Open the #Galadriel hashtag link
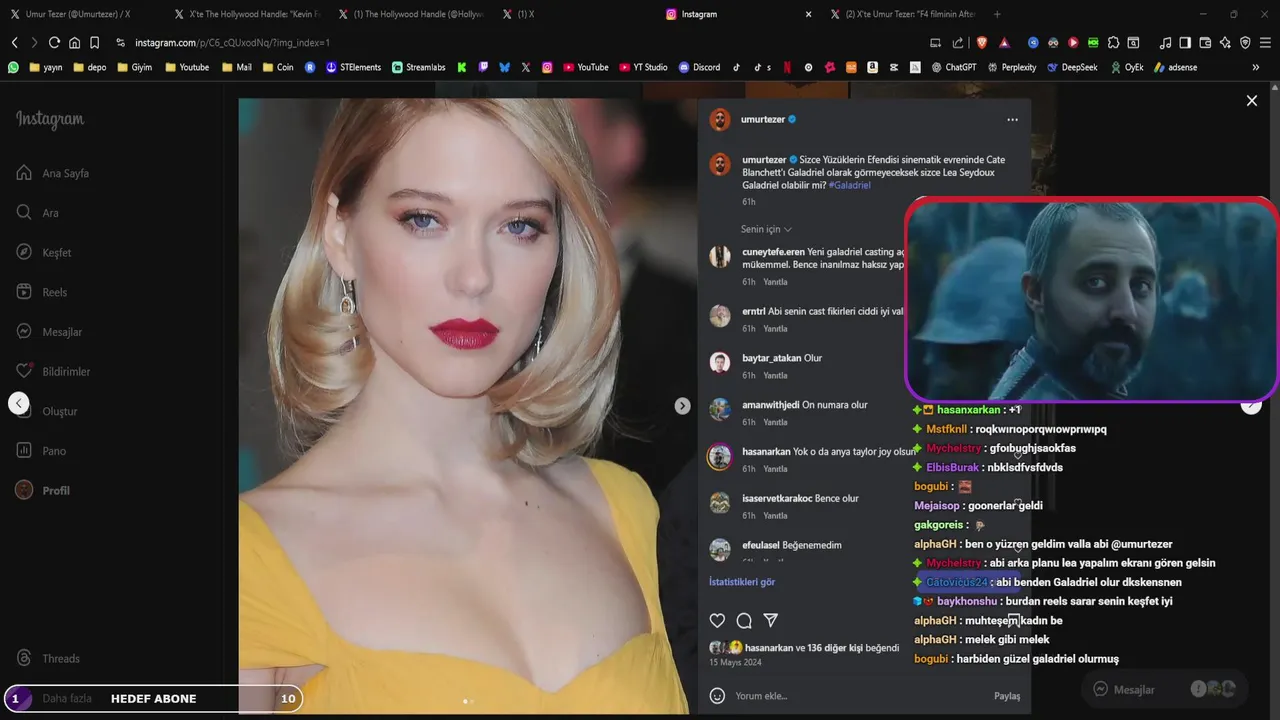The image size is (1280, 720). tap(850, 185)
